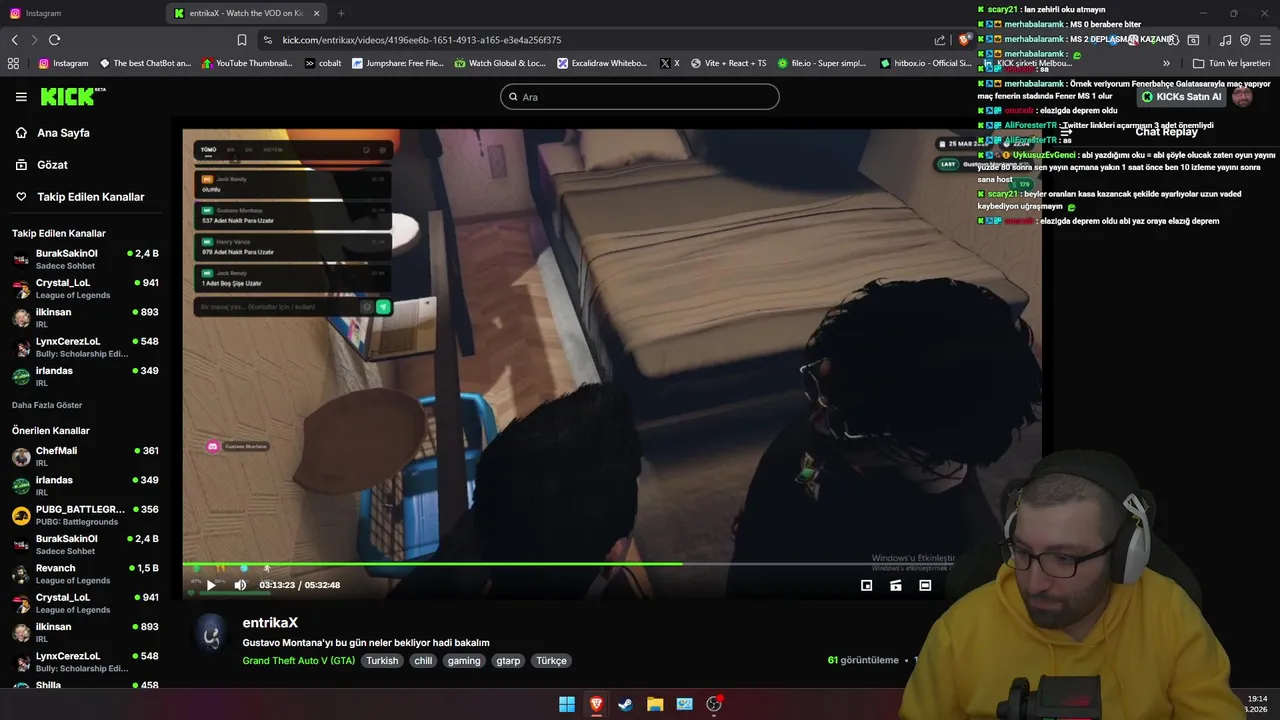This screenshot has width=1280, height=720.
Task: Open followed channel Crystal_LoL with 941 viewers
Action: [x=84, y=289]
